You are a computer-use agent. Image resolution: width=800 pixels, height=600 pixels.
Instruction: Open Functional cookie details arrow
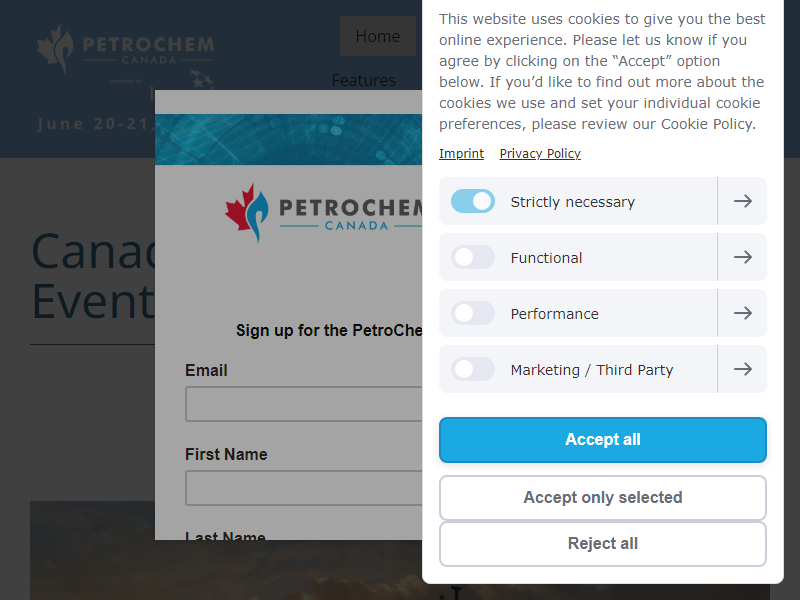click(742, 257)
